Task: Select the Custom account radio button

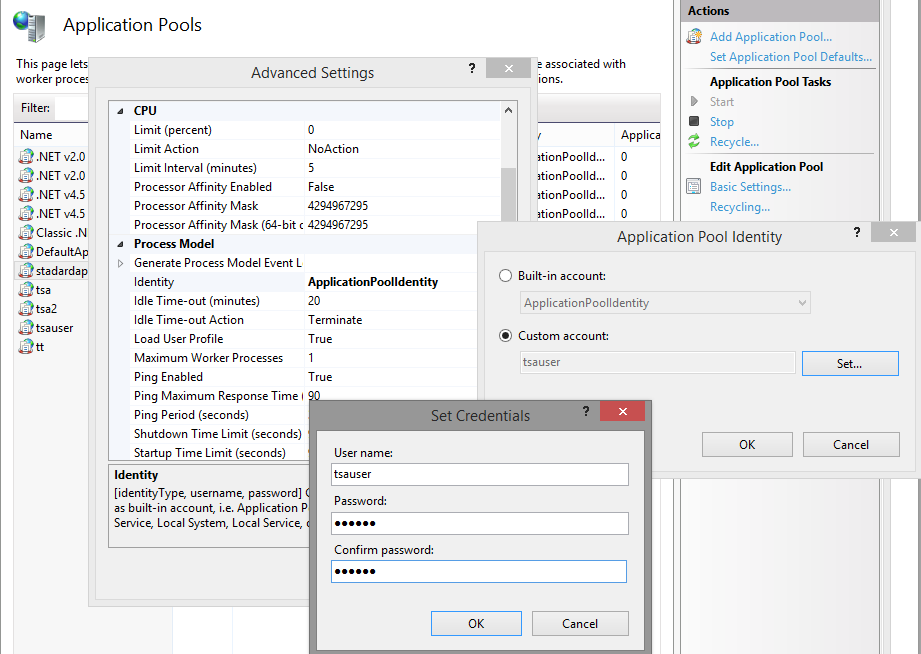Action: tap(505, 336)
